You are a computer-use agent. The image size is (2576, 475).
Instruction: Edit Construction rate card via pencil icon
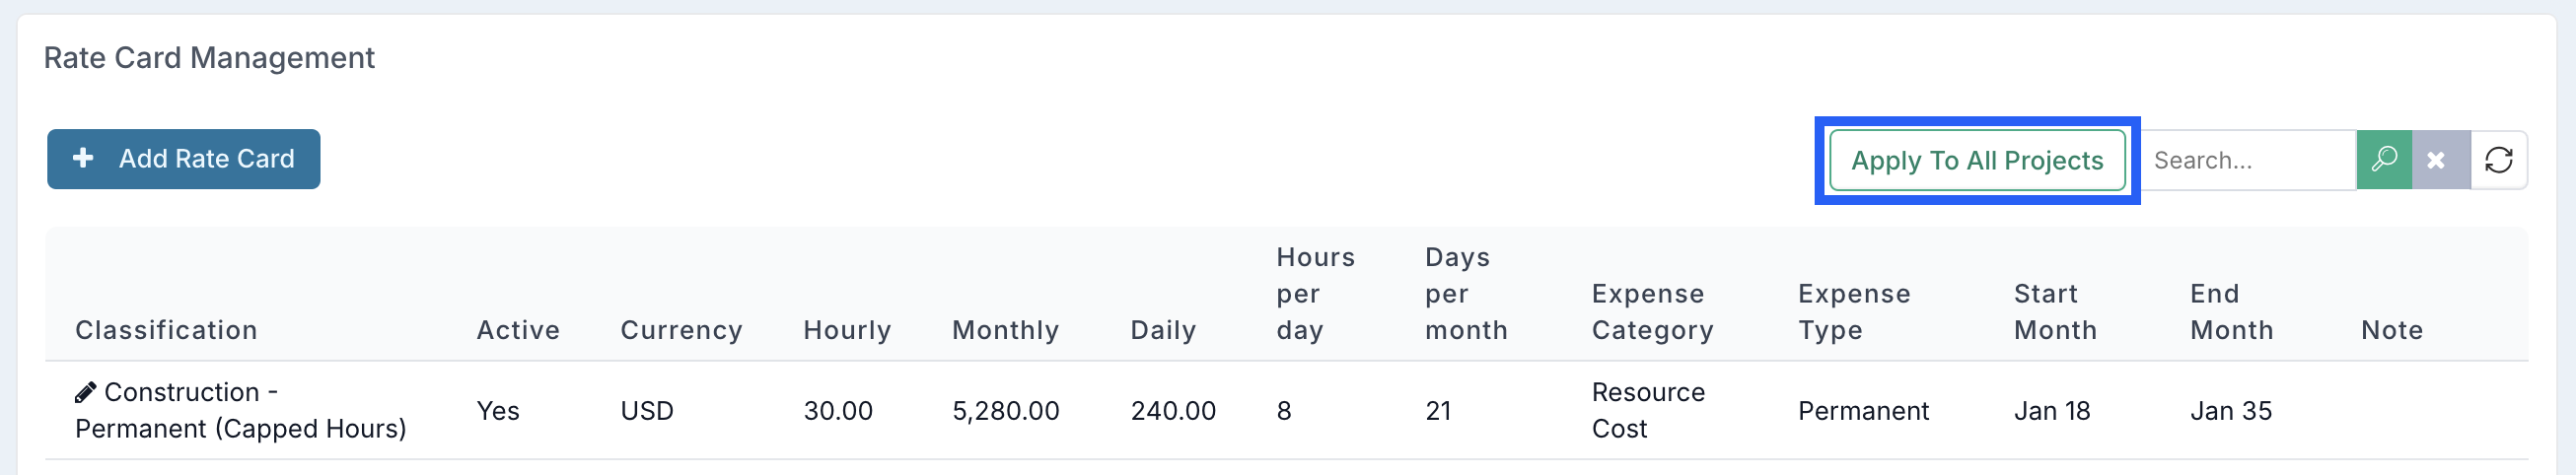click(x=86, y=392)
